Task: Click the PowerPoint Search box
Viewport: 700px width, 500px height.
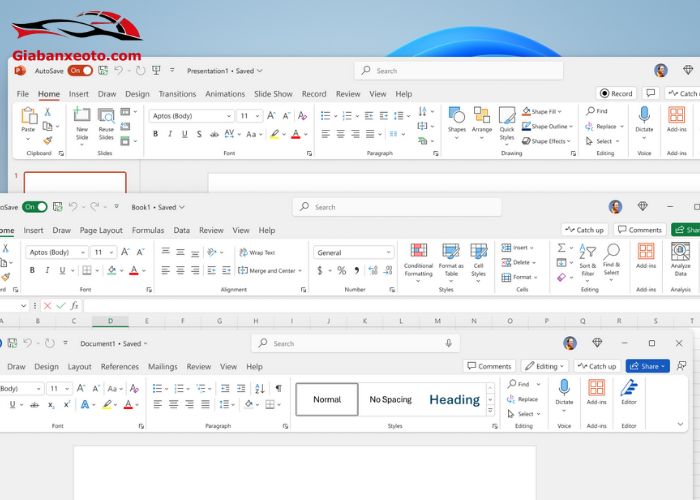Action: click(x=458, y=71)
